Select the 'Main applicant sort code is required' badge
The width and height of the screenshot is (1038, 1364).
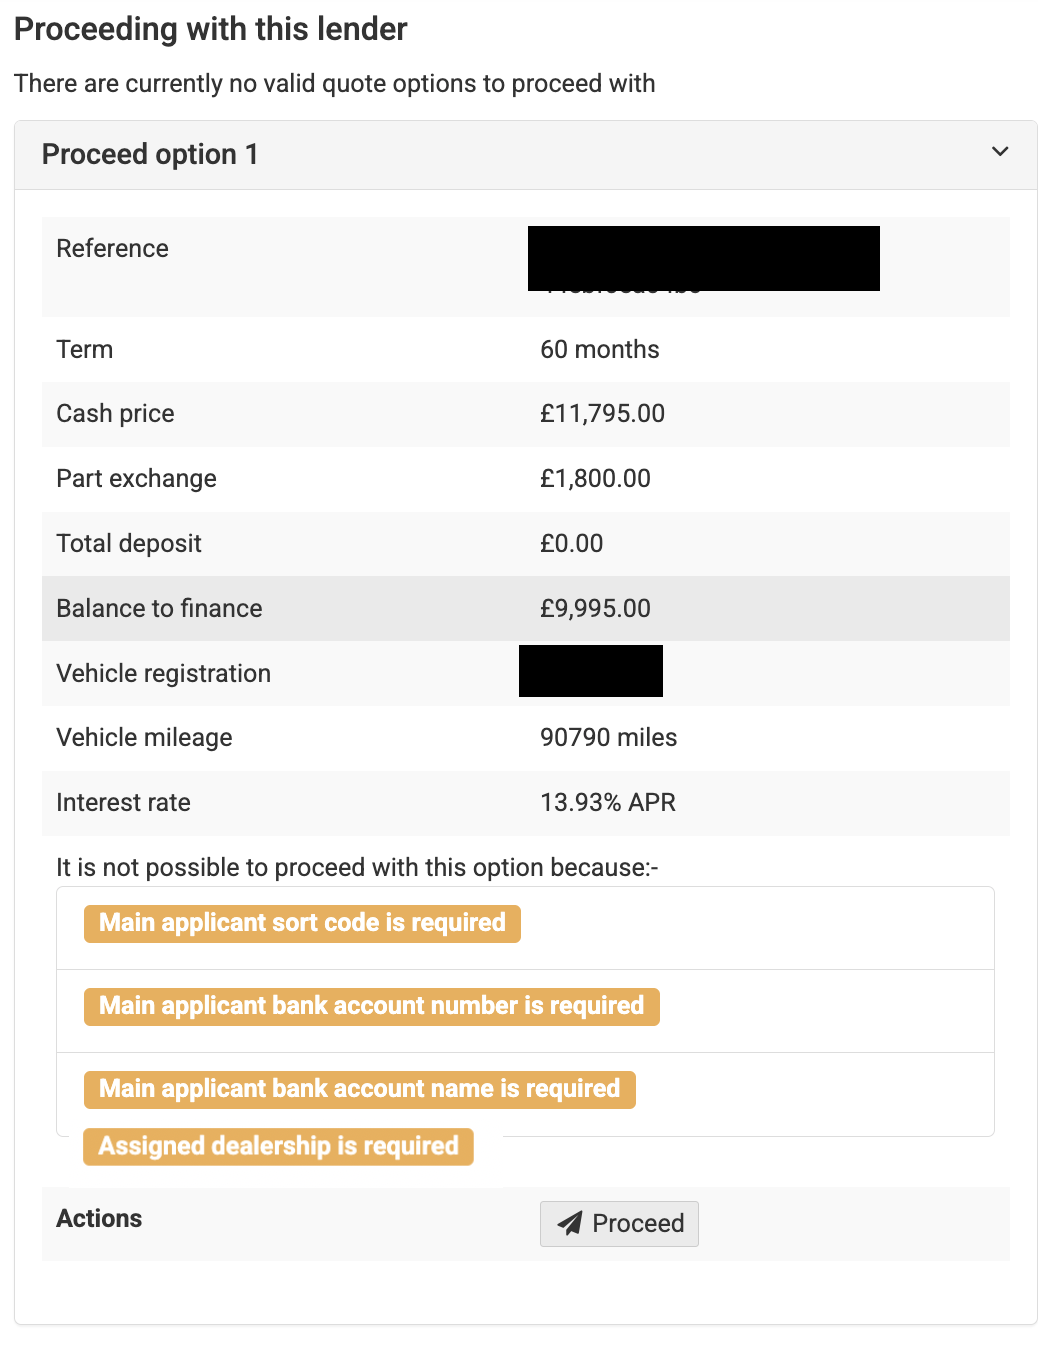301,923
